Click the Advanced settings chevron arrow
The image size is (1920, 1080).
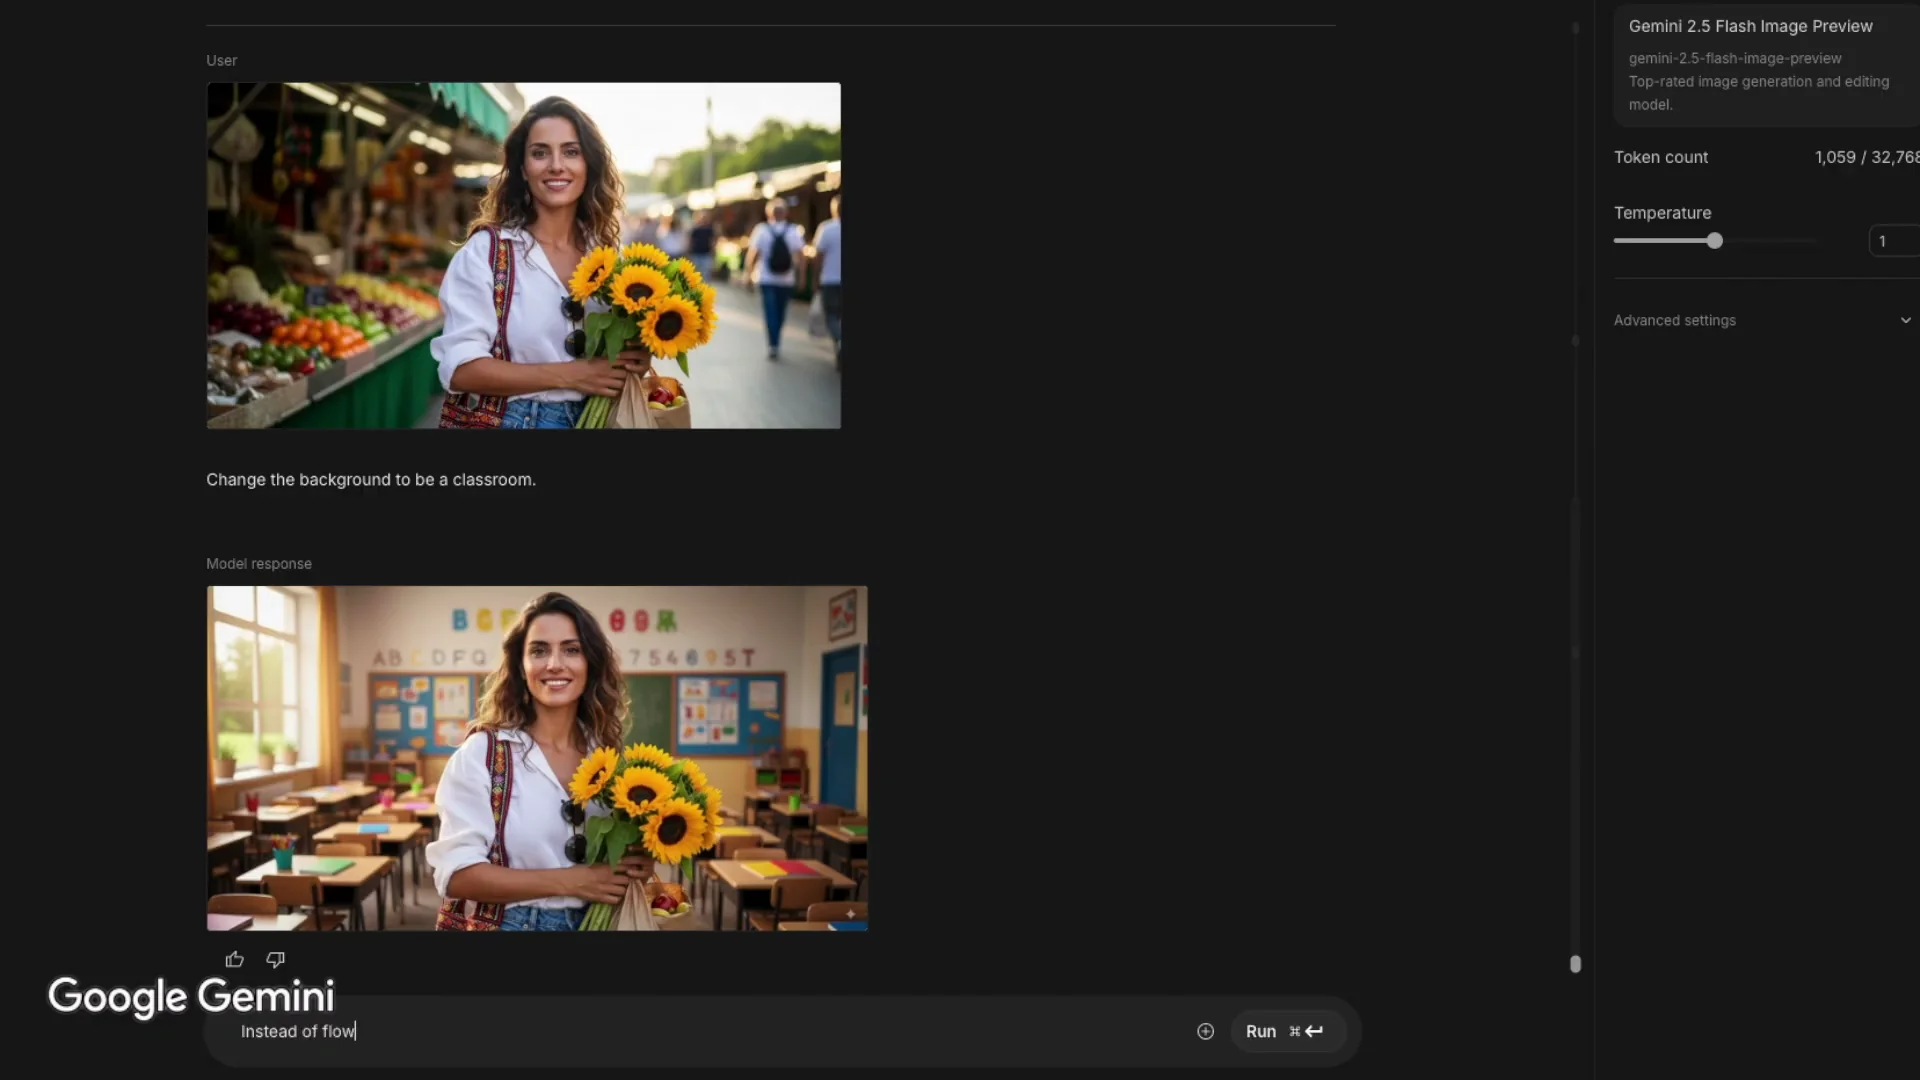click(x=1906, y=320)
